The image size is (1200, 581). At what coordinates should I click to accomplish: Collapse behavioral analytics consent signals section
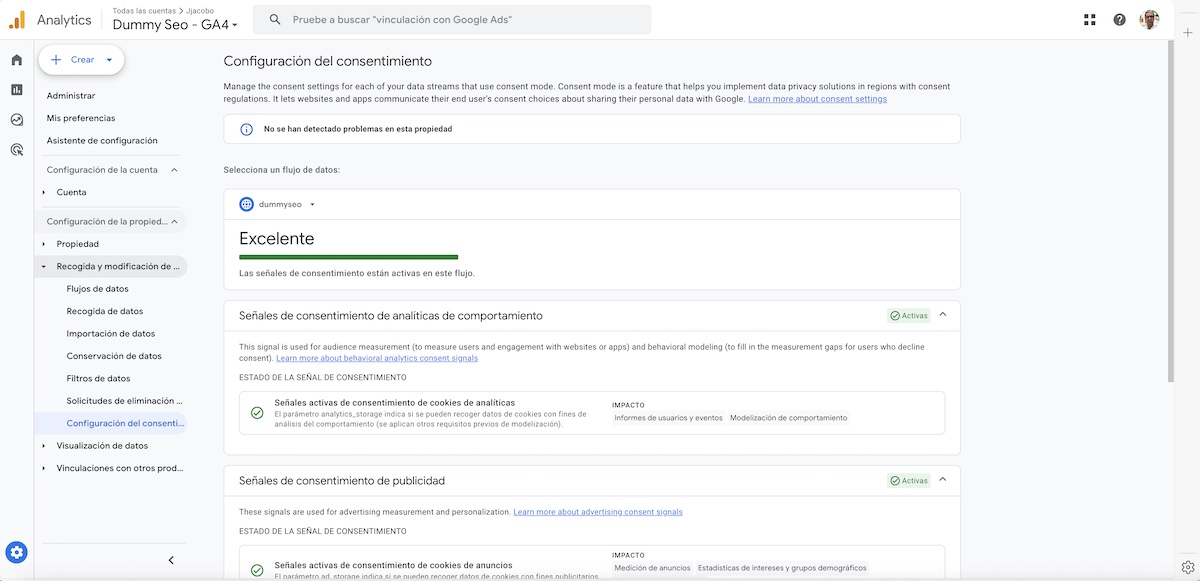pyautogui.click(x=943, y=315)
